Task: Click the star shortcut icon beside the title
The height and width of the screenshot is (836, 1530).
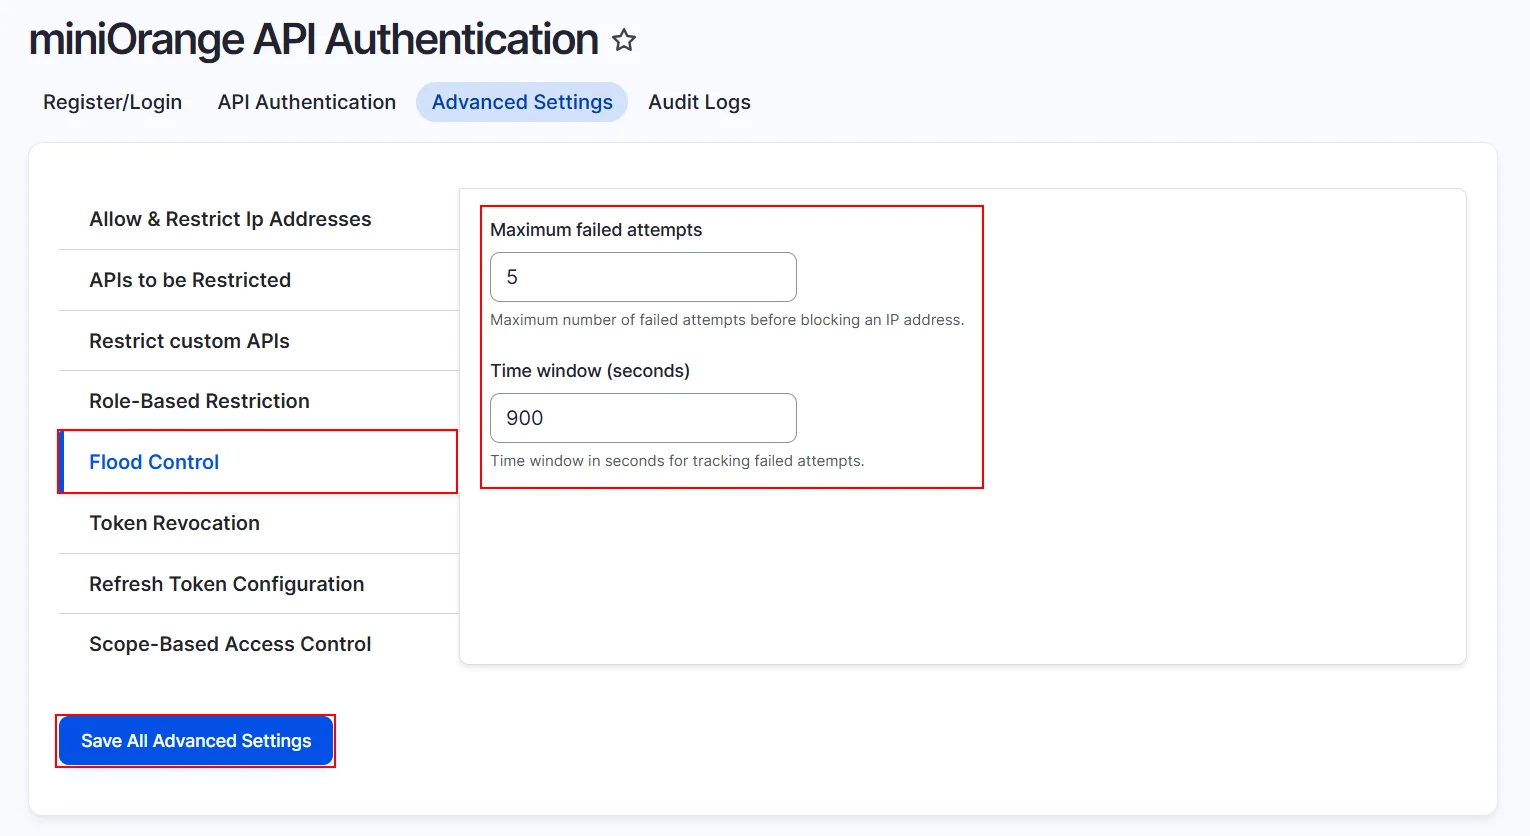Action: (x=624, y=40)
